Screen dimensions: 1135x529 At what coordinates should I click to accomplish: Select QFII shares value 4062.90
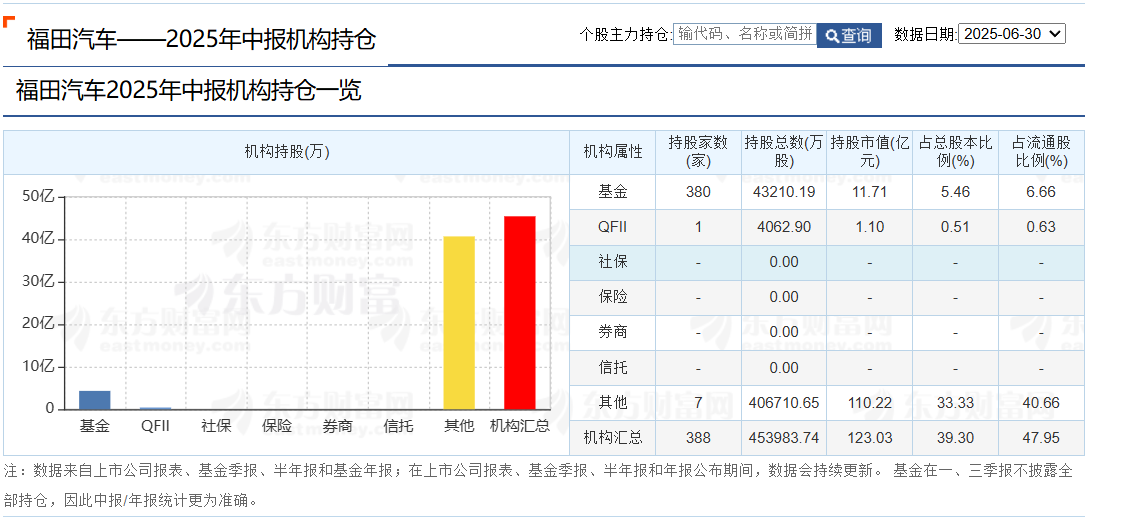pos(784,227)
